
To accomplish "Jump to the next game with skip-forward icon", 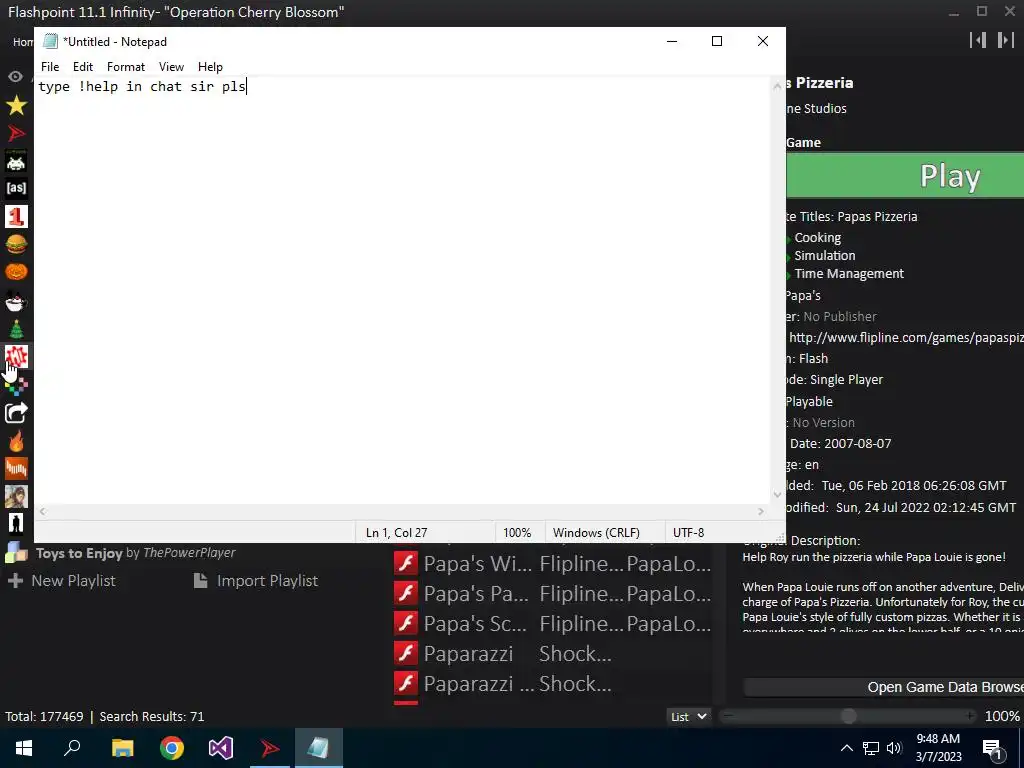I will click(1006, 40).
